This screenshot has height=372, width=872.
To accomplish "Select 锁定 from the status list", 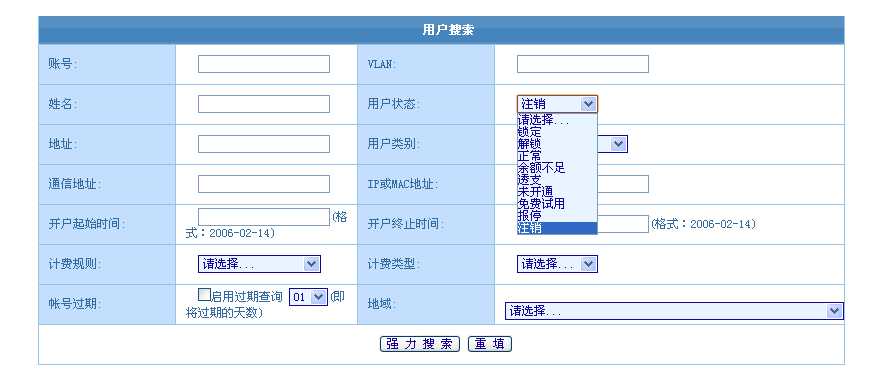I will point(557,132).
